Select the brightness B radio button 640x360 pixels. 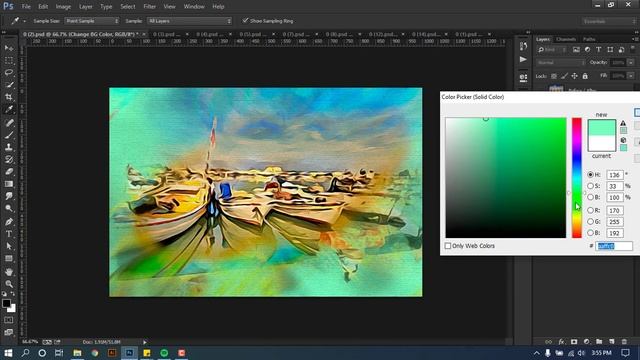(590, 197)
